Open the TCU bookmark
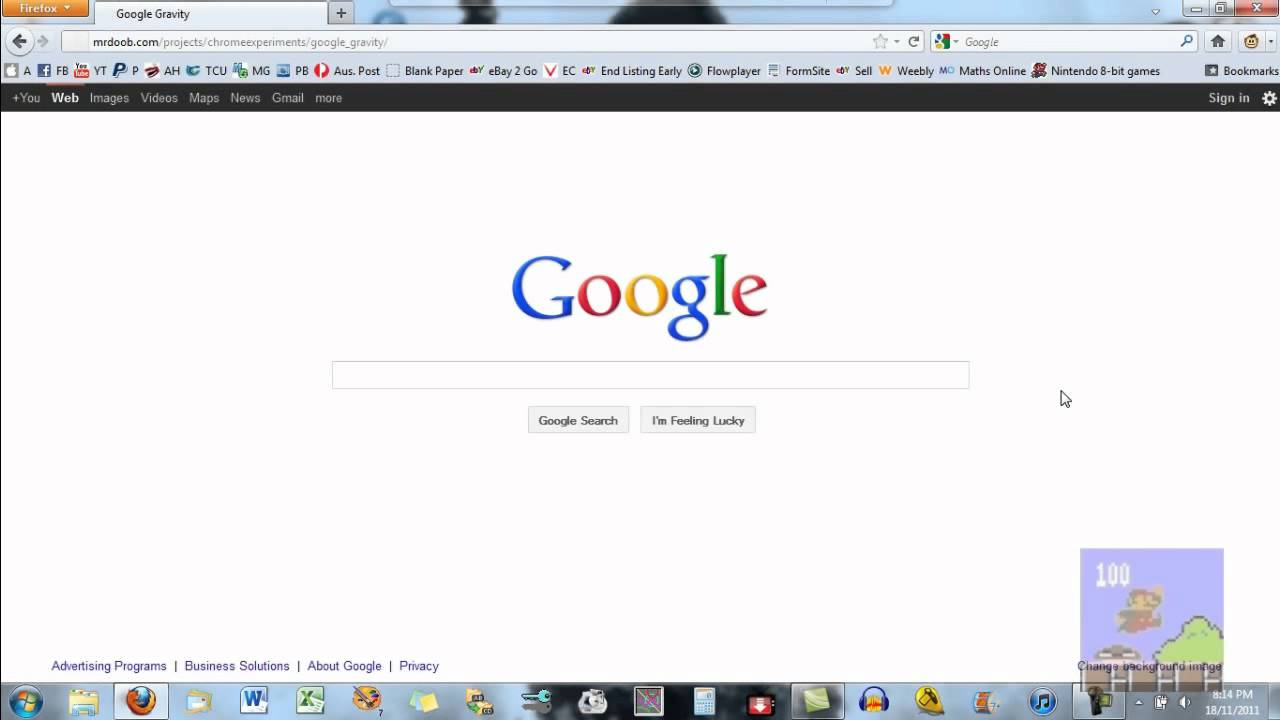 point(206,71)
